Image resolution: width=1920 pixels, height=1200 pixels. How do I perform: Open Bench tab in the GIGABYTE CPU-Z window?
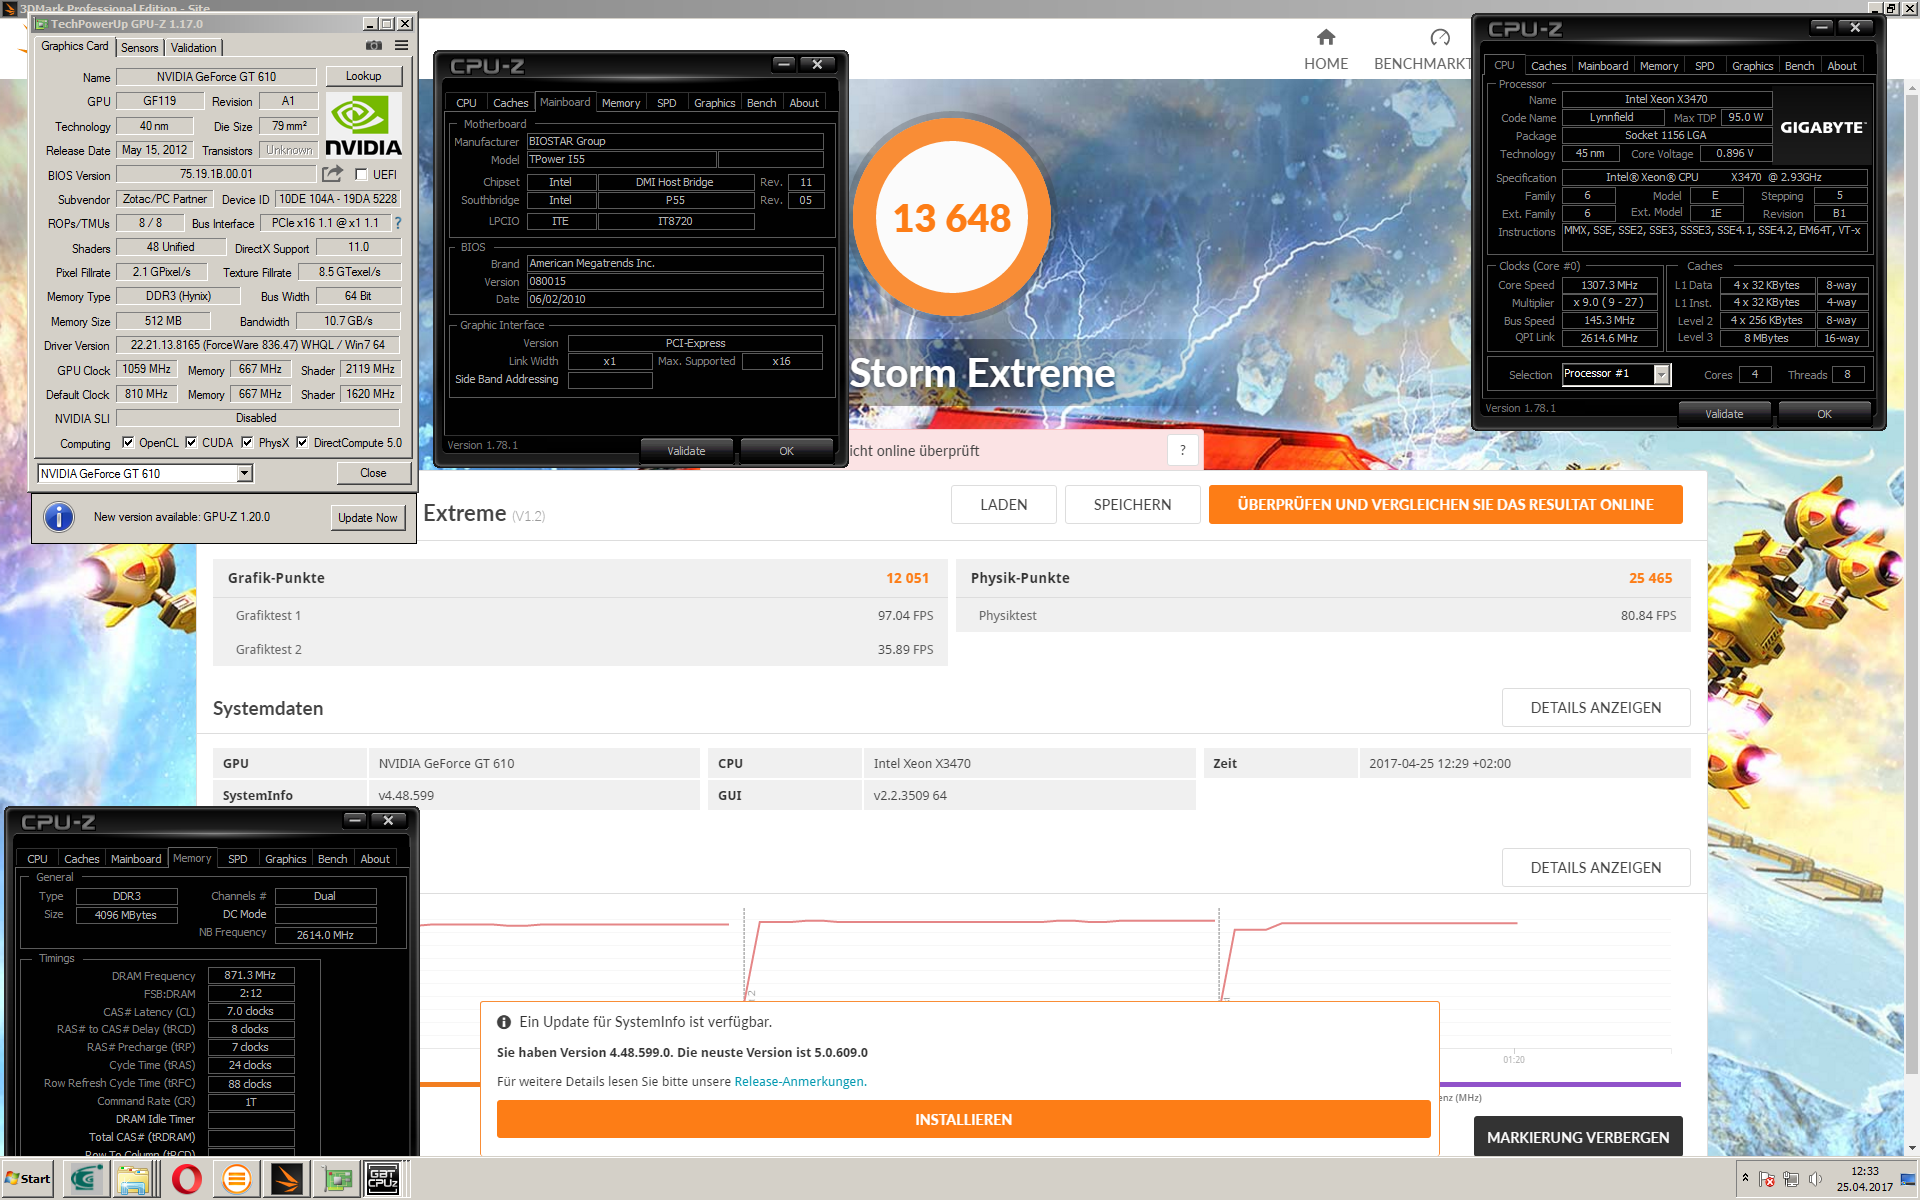1799,66
